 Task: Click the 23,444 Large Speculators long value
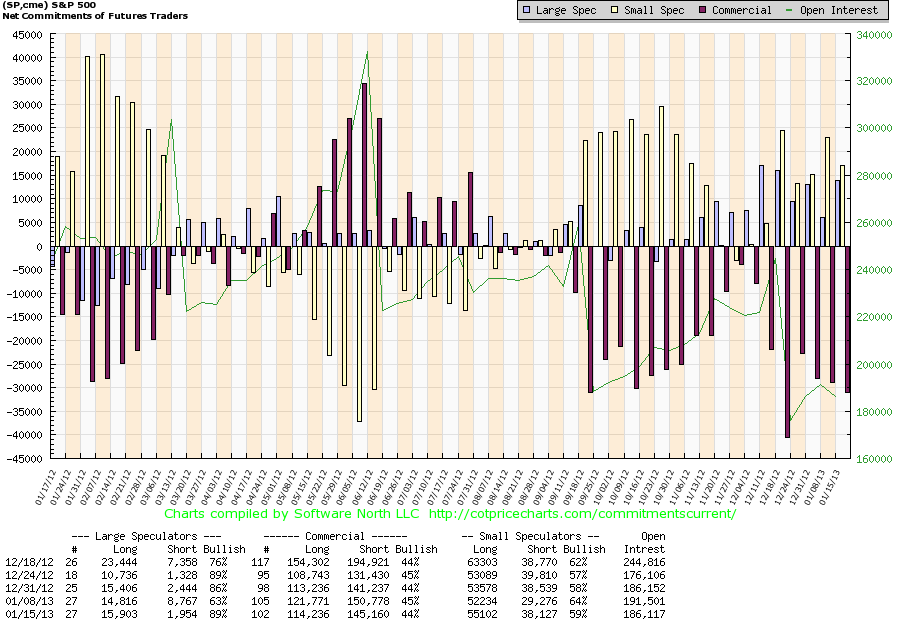[119, 563]
